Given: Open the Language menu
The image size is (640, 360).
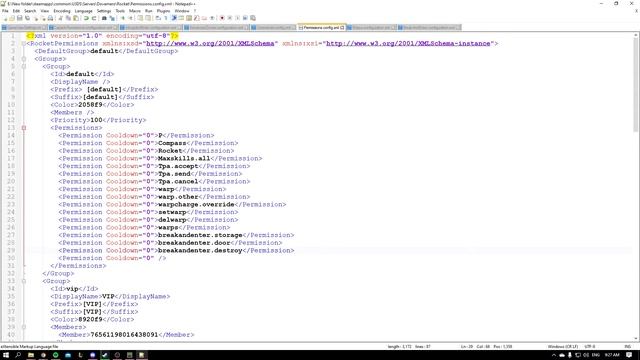Looking at the screenshot, I should 84,11.
